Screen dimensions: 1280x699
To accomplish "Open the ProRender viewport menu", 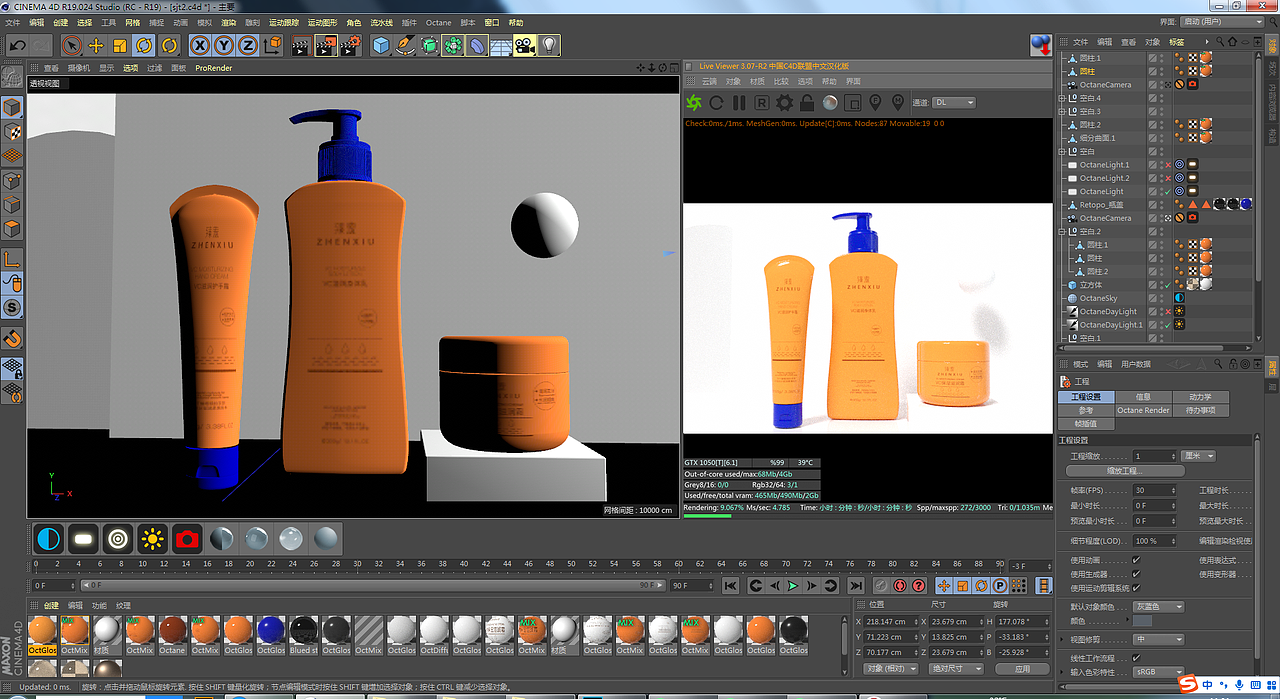I will click(x=213, y=68).
